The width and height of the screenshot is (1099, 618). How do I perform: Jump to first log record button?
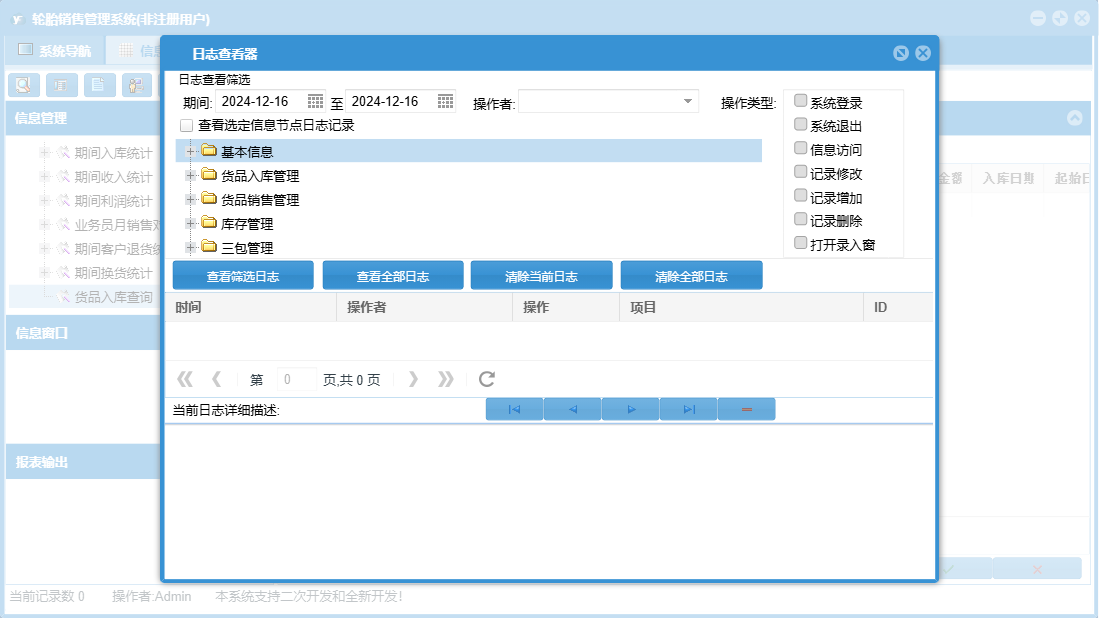coord(514,409)
